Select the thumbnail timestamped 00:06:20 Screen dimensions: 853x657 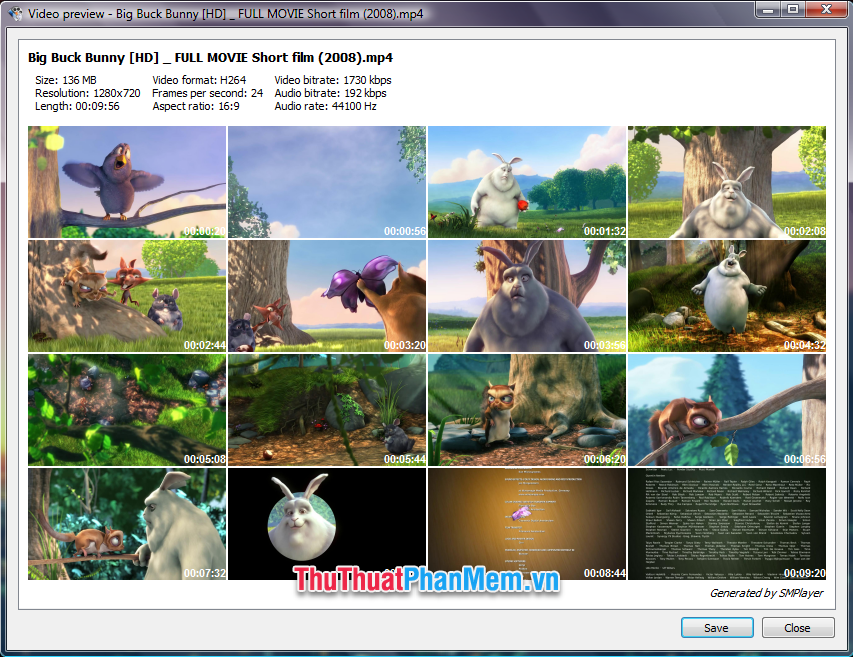(x=527, y=410)
